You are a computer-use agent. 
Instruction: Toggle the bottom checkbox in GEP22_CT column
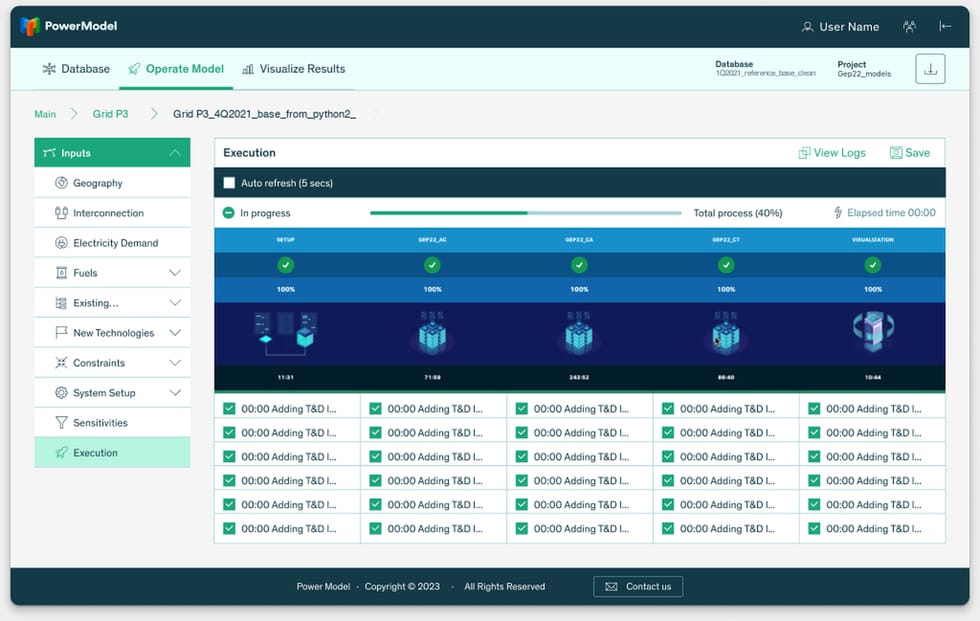668,529
